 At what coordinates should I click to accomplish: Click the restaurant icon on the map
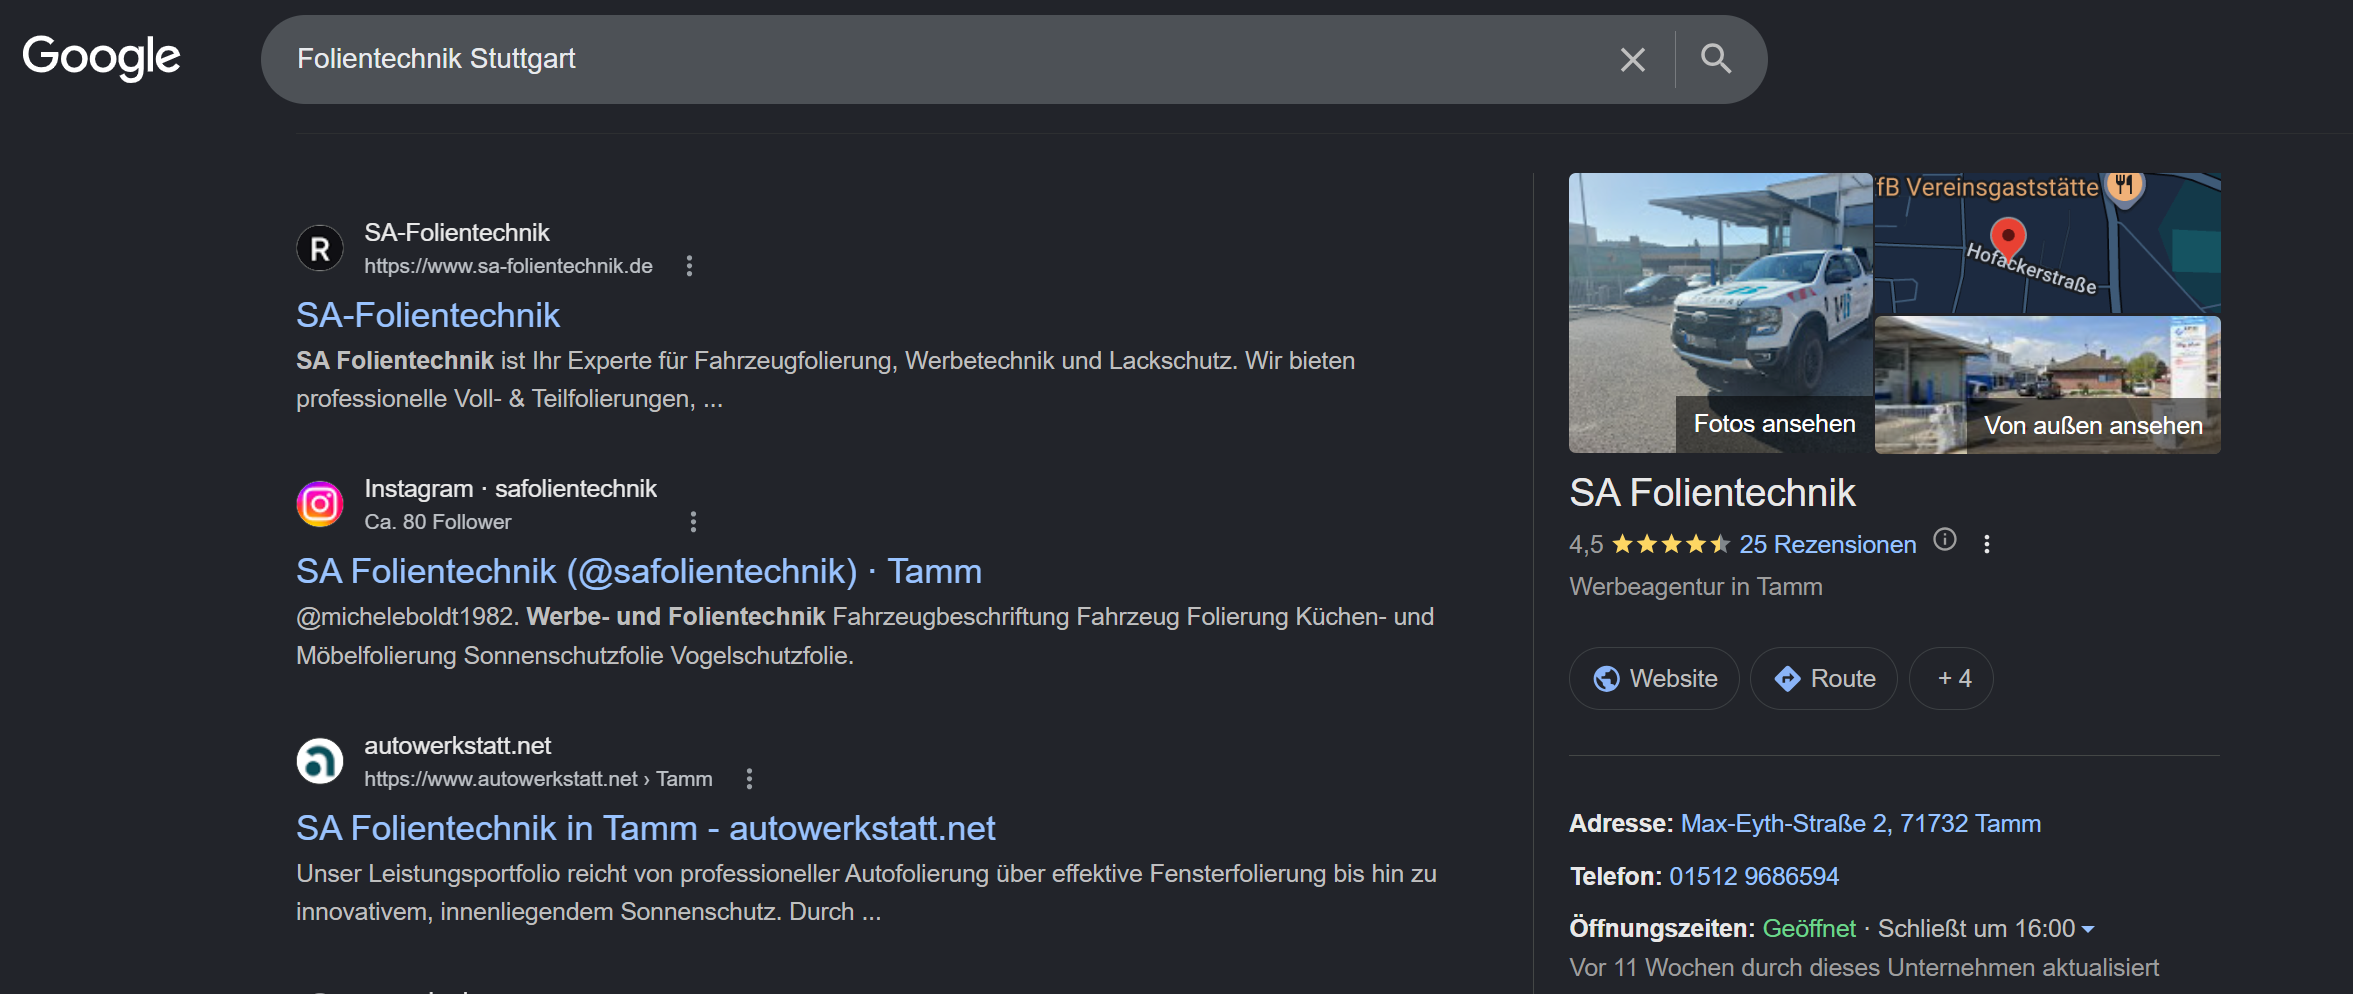click(2124, 186)
